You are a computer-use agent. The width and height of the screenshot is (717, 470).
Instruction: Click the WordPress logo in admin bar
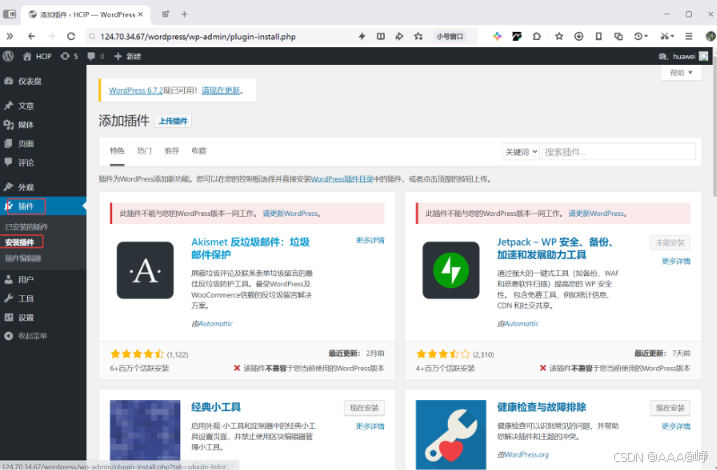pos(8,56)
